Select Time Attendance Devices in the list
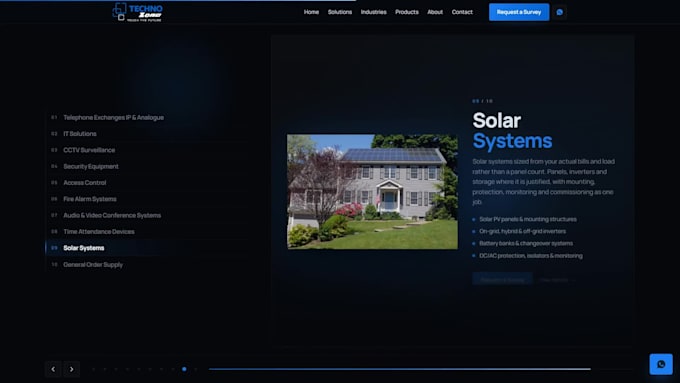Image resolution: width=680 pixels, height=383 pixels. click(x=147, y=232)
